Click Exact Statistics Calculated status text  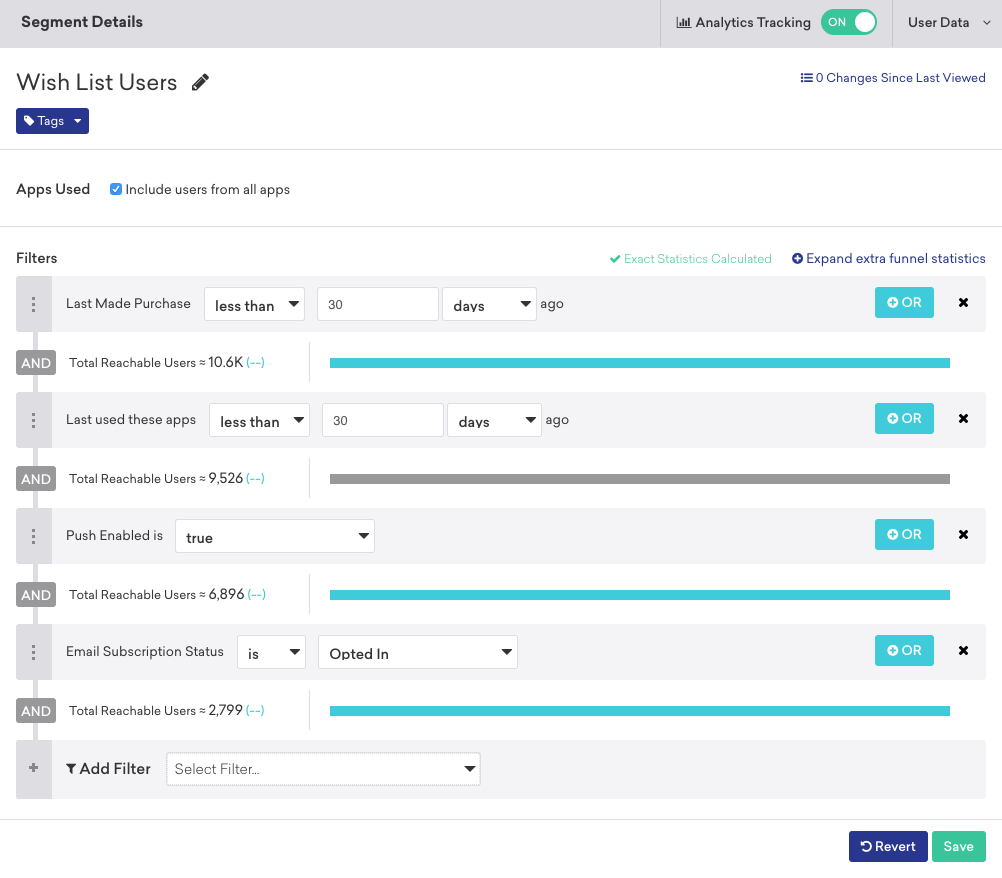tap(691, 259)
